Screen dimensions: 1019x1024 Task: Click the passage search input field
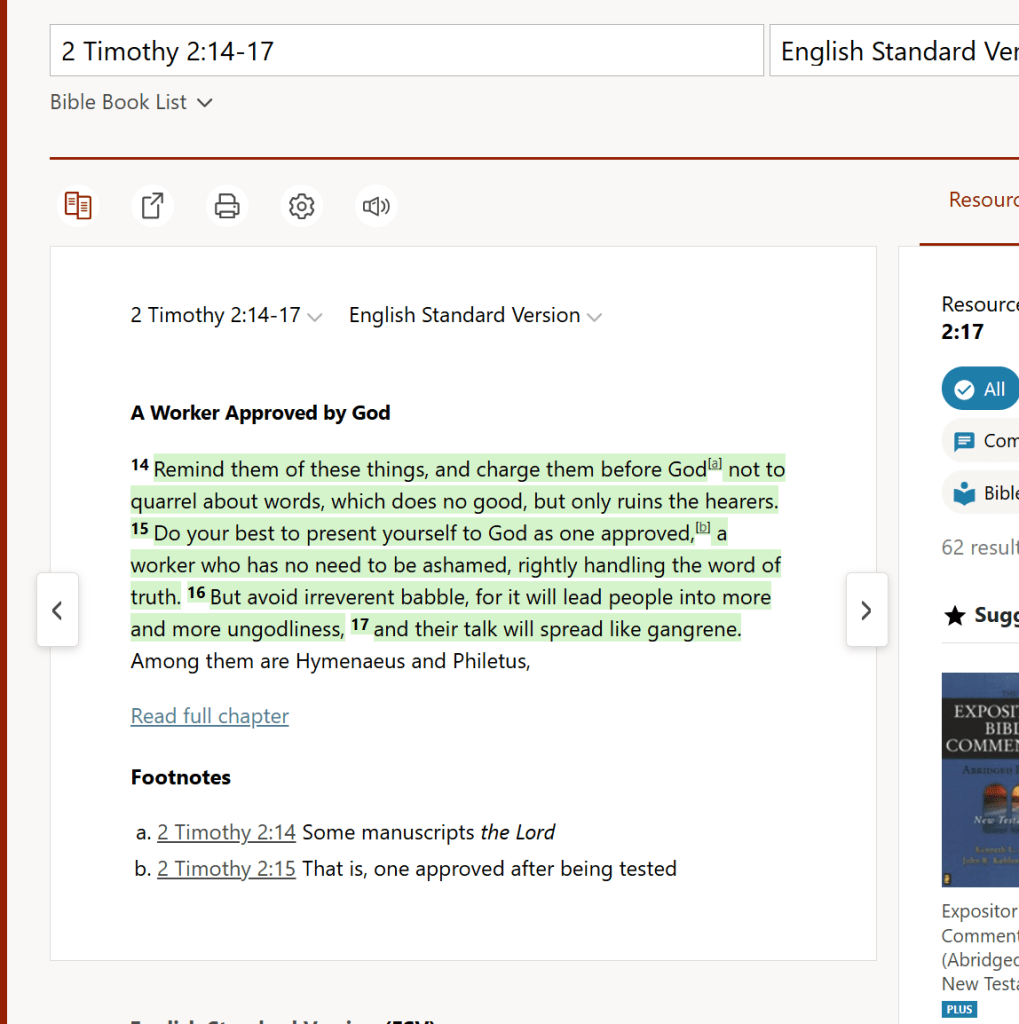point(406,51)
